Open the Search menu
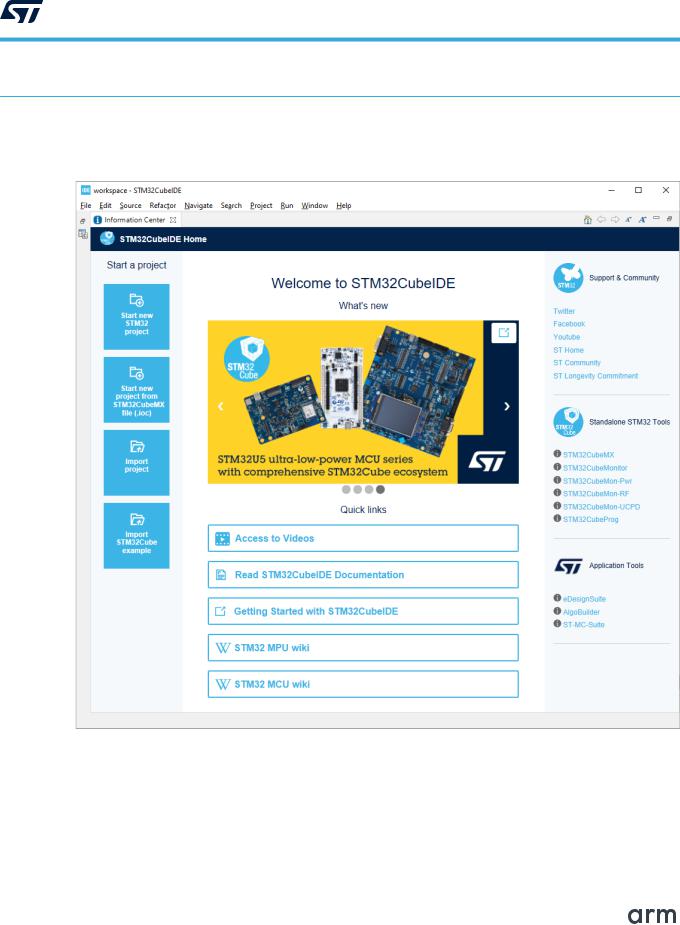 (x=231, y=205)
